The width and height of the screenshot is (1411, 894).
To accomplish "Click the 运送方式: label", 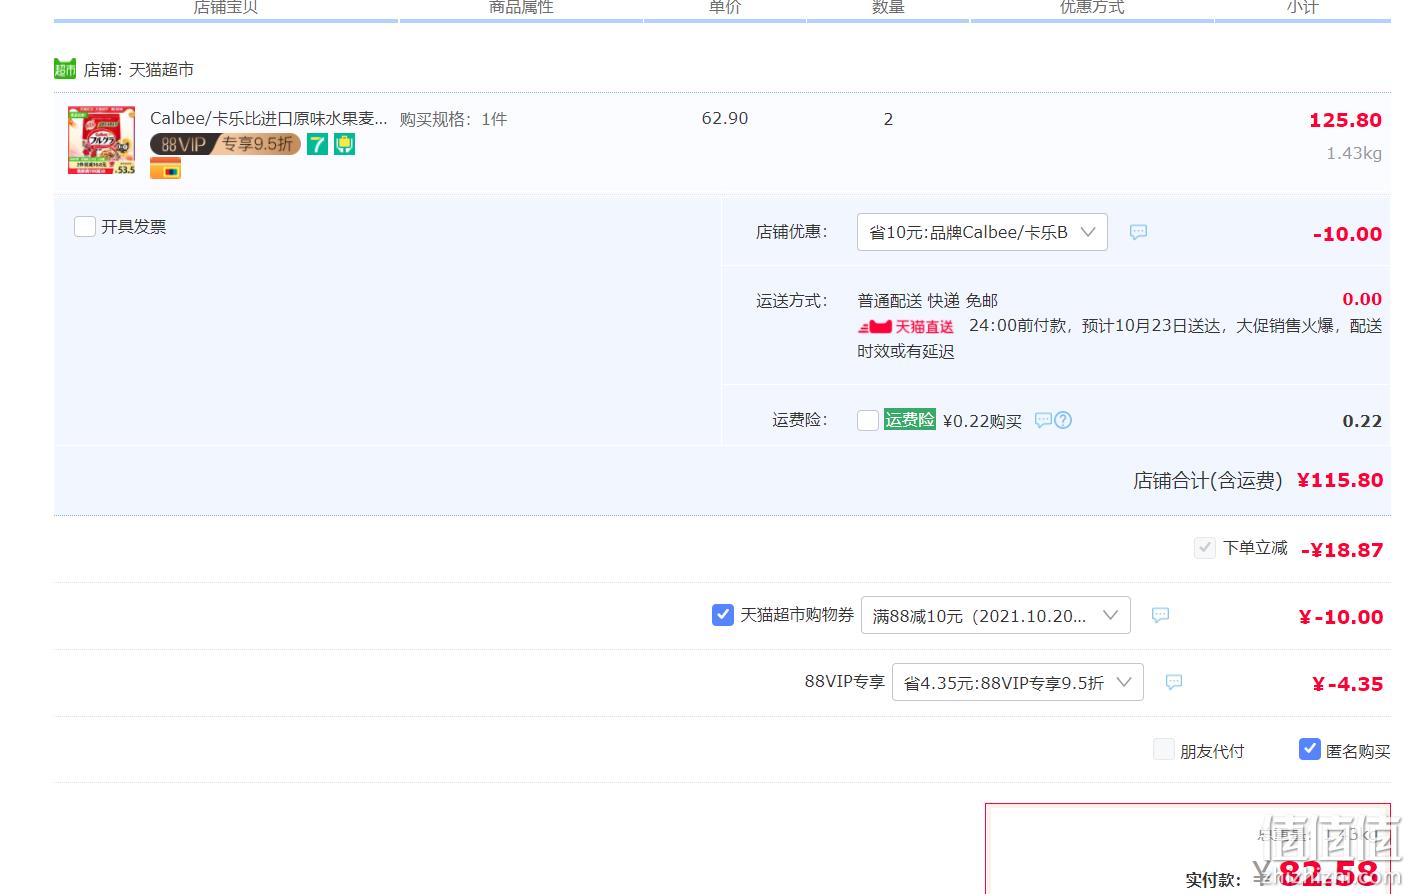I will click(x=792, y=300).
